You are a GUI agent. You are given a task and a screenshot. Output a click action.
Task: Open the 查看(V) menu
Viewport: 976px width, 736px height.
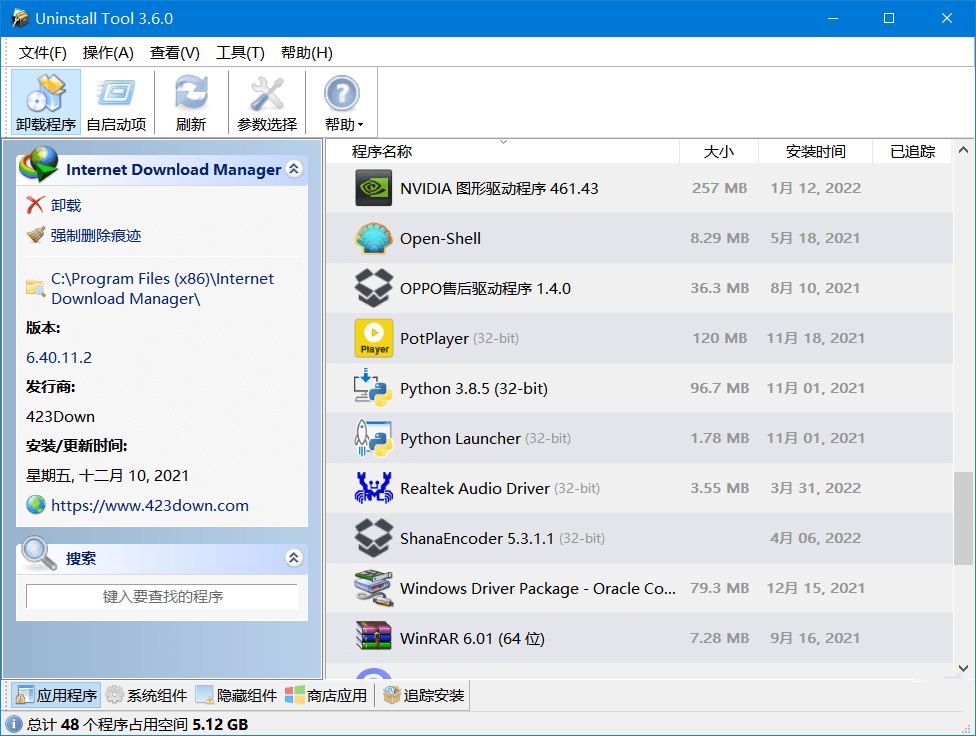pos(174,51)
